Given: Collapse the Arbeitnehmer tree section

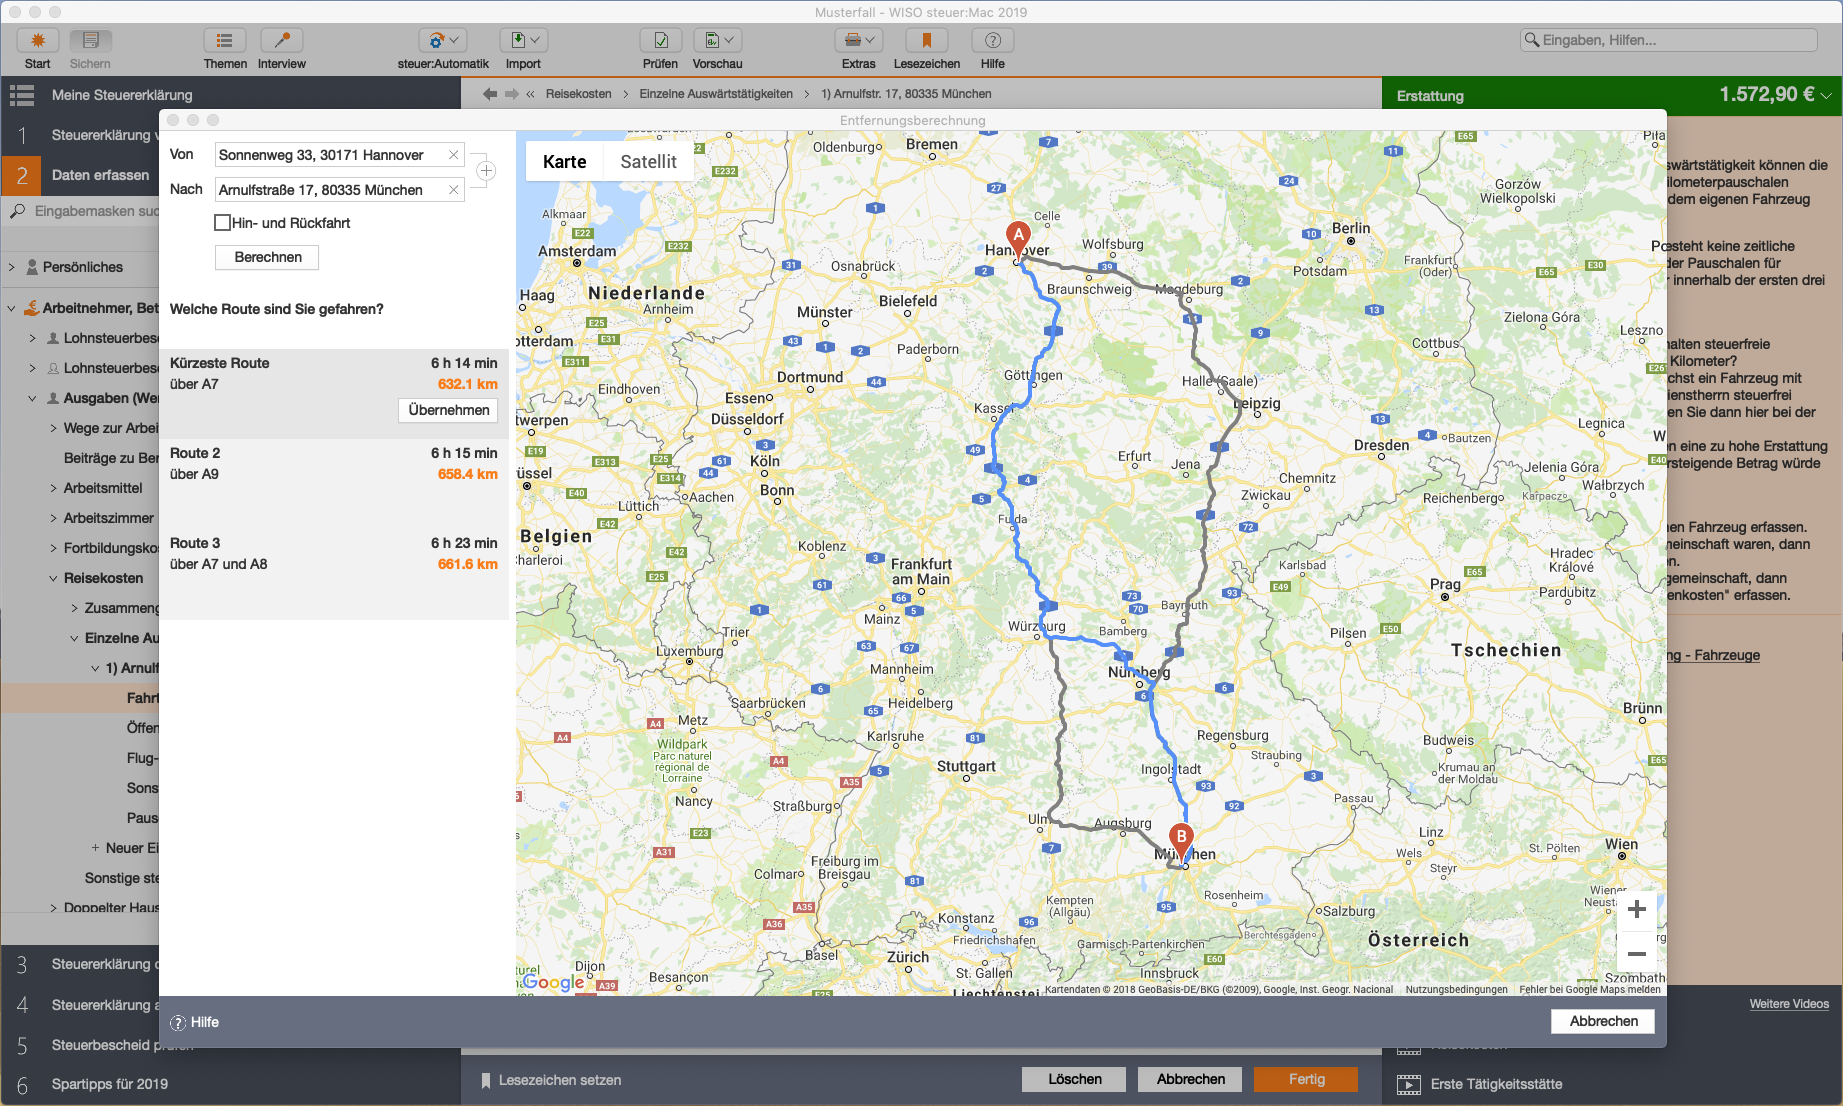Looking at the screenshot, I should 12,308.
